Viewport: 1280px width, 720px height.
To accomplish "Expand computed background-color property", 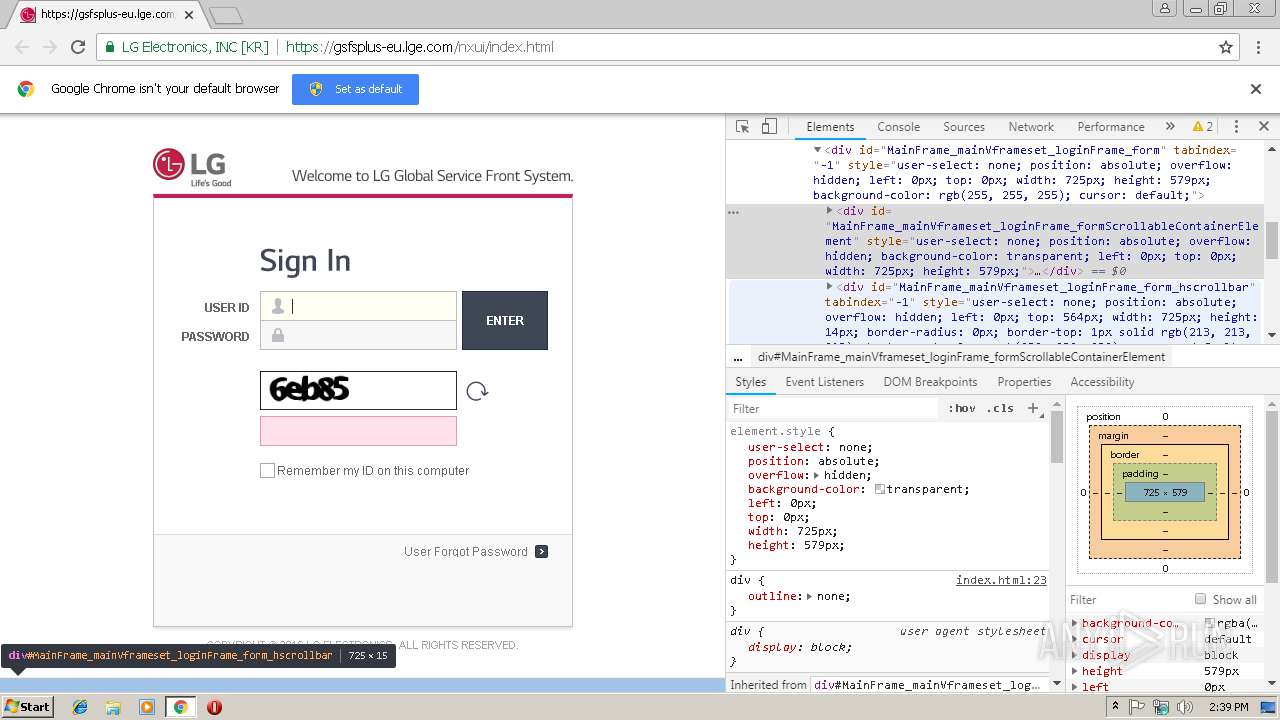I will tap(1075, 623).
